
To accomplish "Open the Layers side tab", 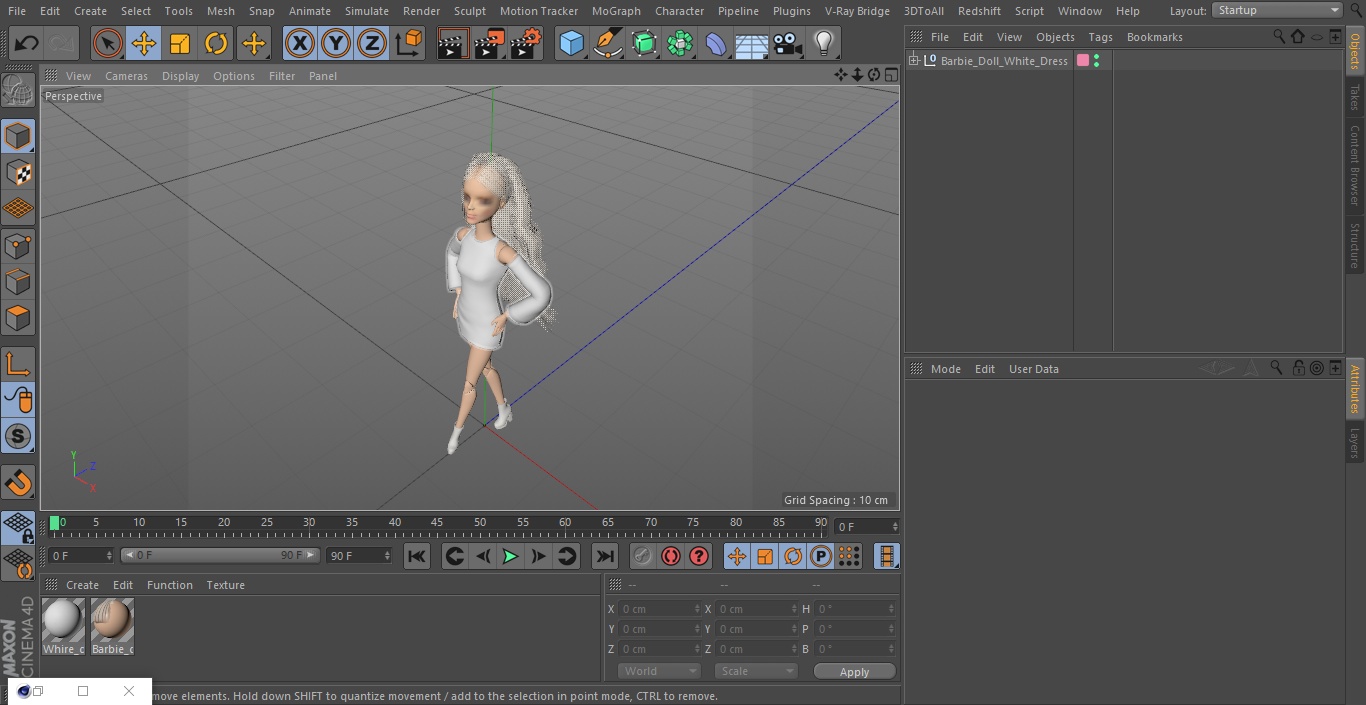I will [1355, 443].
